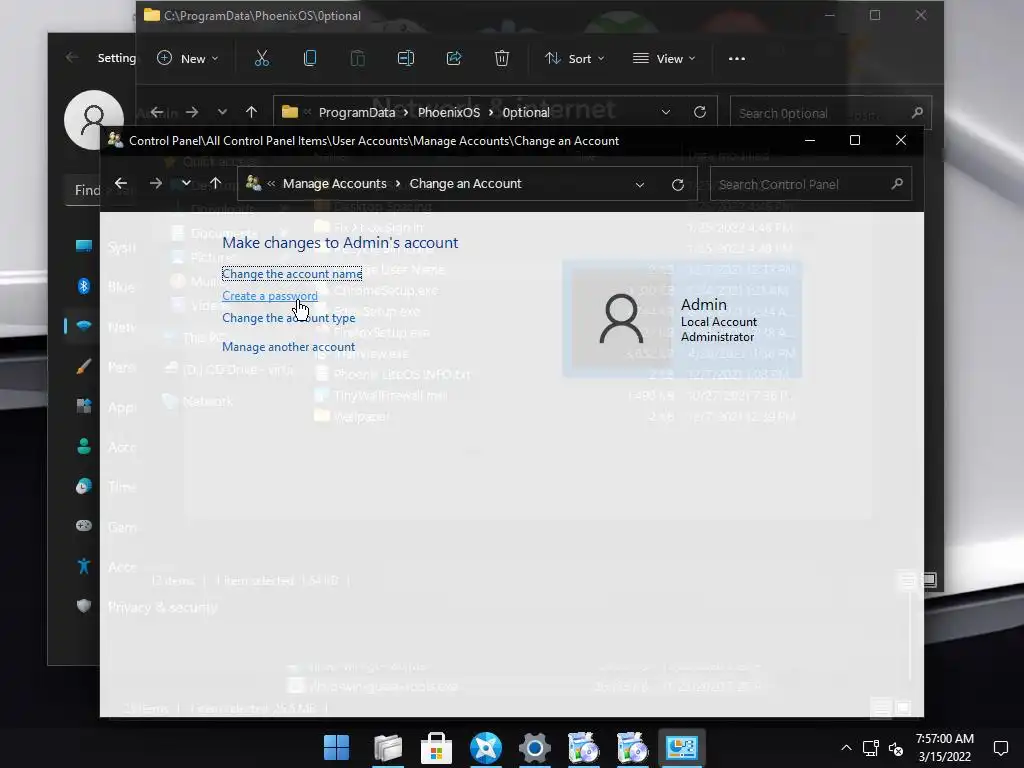Refresh the File Explorer Optional folder
The image size is (1024, 768).
click(700, 112)
